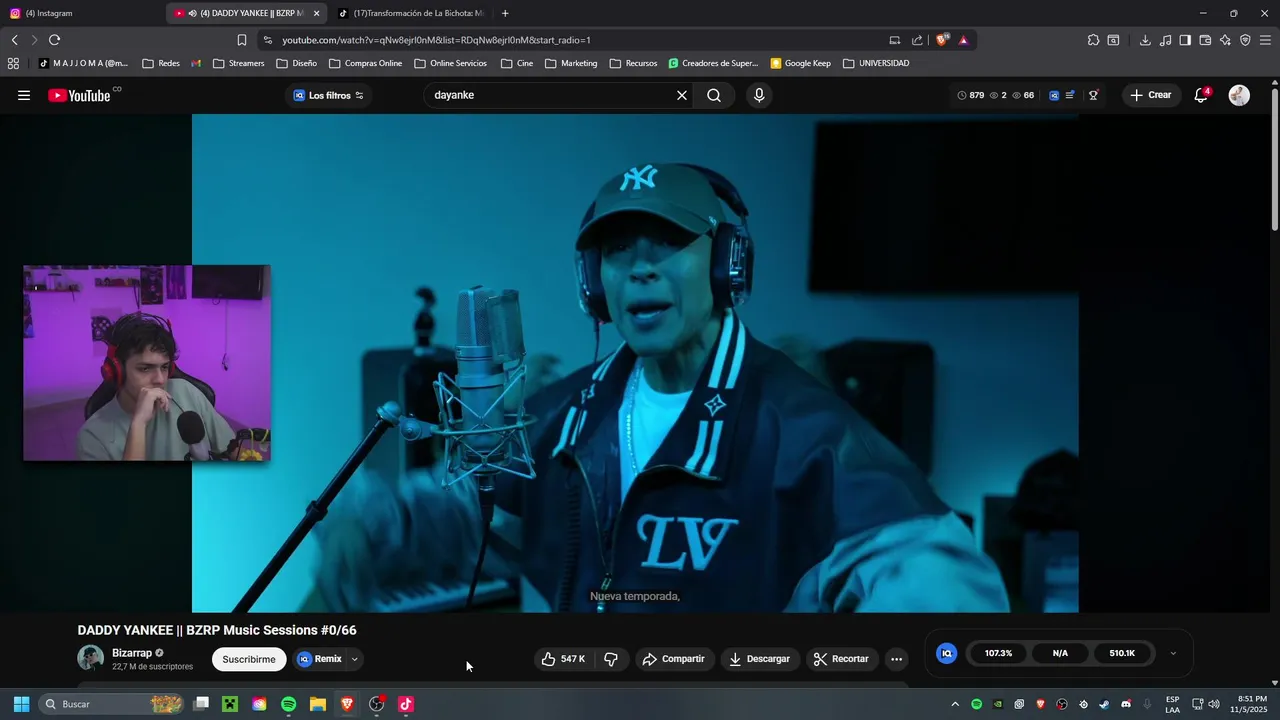Open a new browser tab
The height and width of the screenshot is (720, 1280).
pyautogui.click(x=505, y=13)
